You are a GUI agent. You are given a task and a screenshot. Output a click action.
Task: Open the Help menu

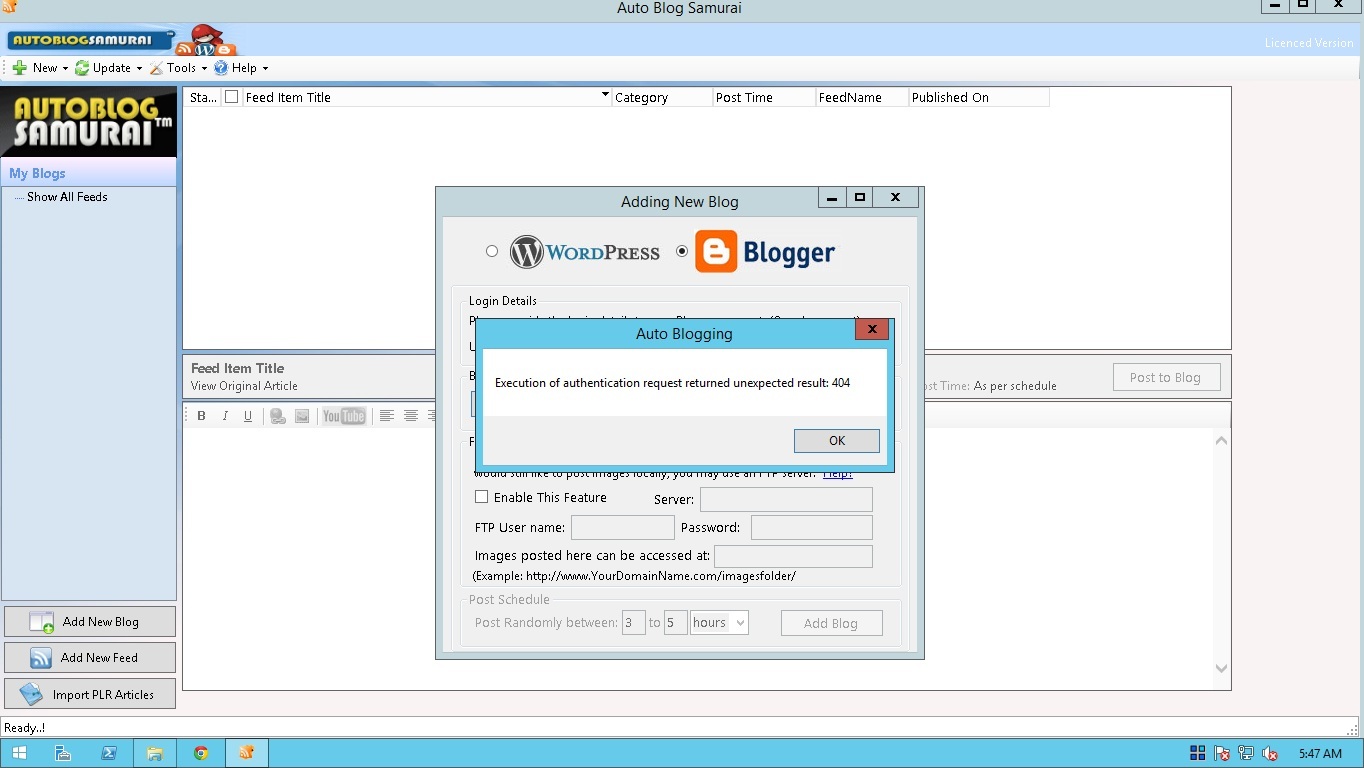(244, 68)
